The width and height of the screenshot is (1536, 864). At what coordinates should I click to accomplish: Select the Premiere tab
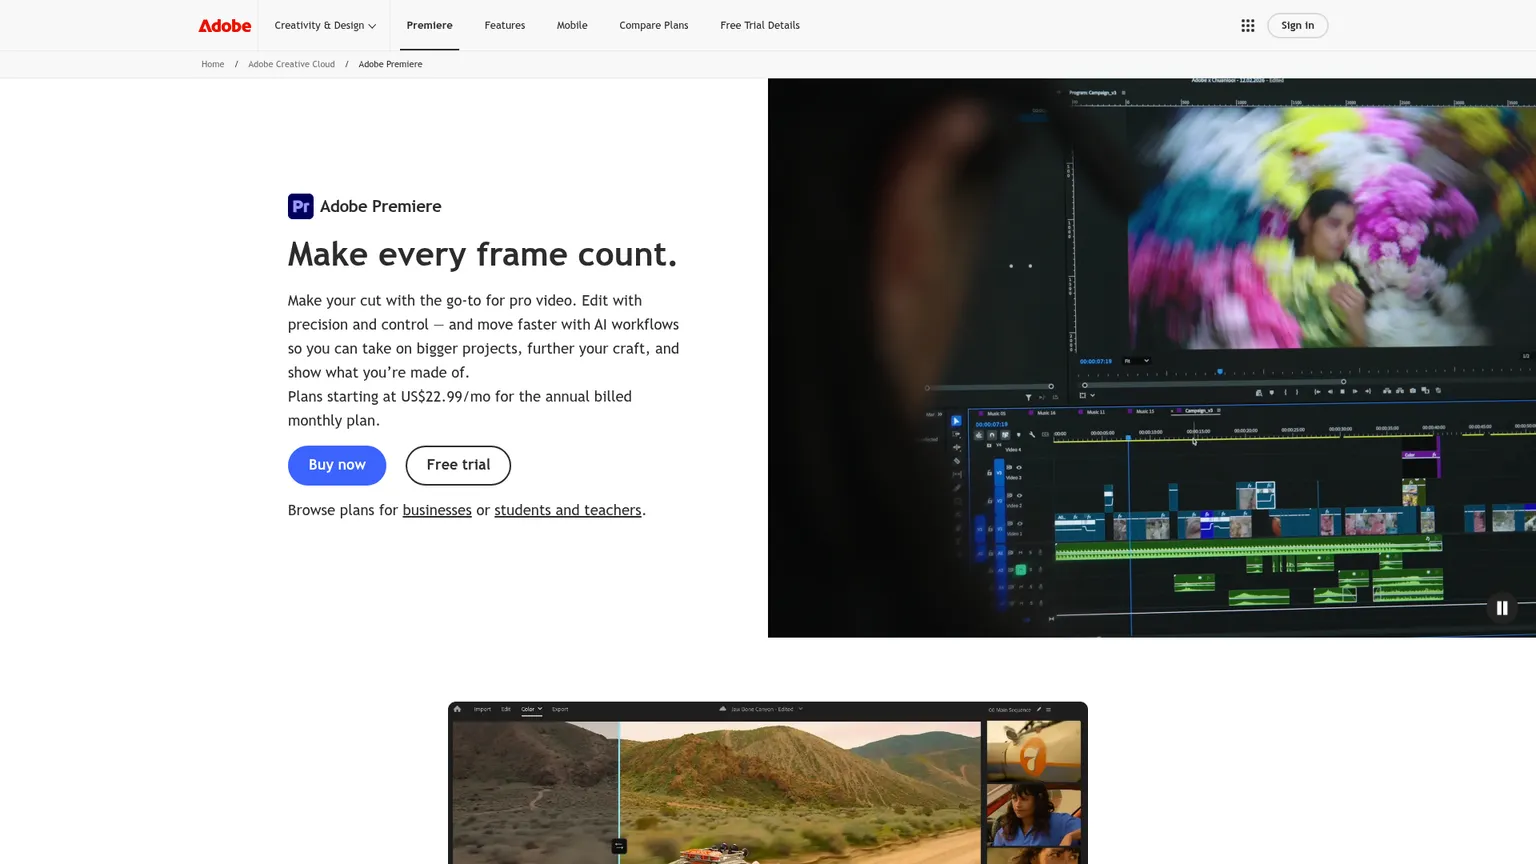tap(429, 26)
